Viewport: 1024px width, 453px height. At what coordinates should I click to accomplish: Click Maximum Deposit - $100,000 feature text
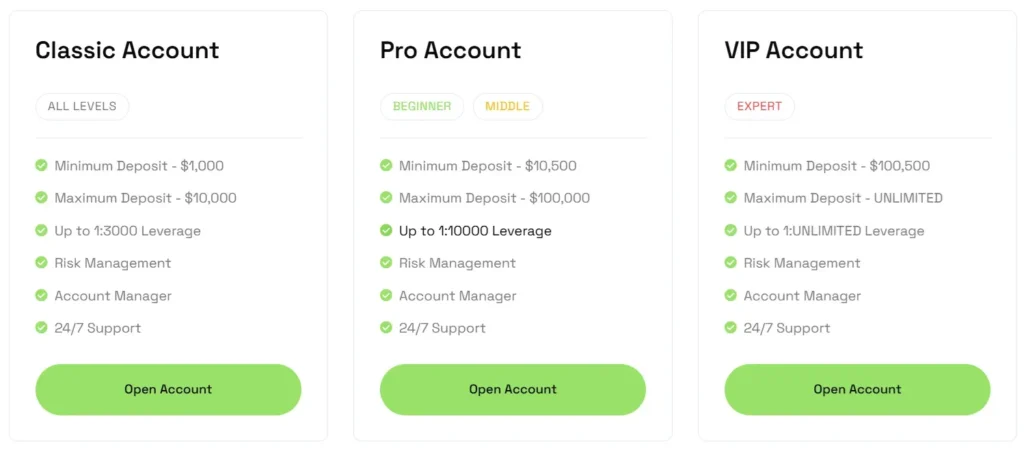[494, 198]
